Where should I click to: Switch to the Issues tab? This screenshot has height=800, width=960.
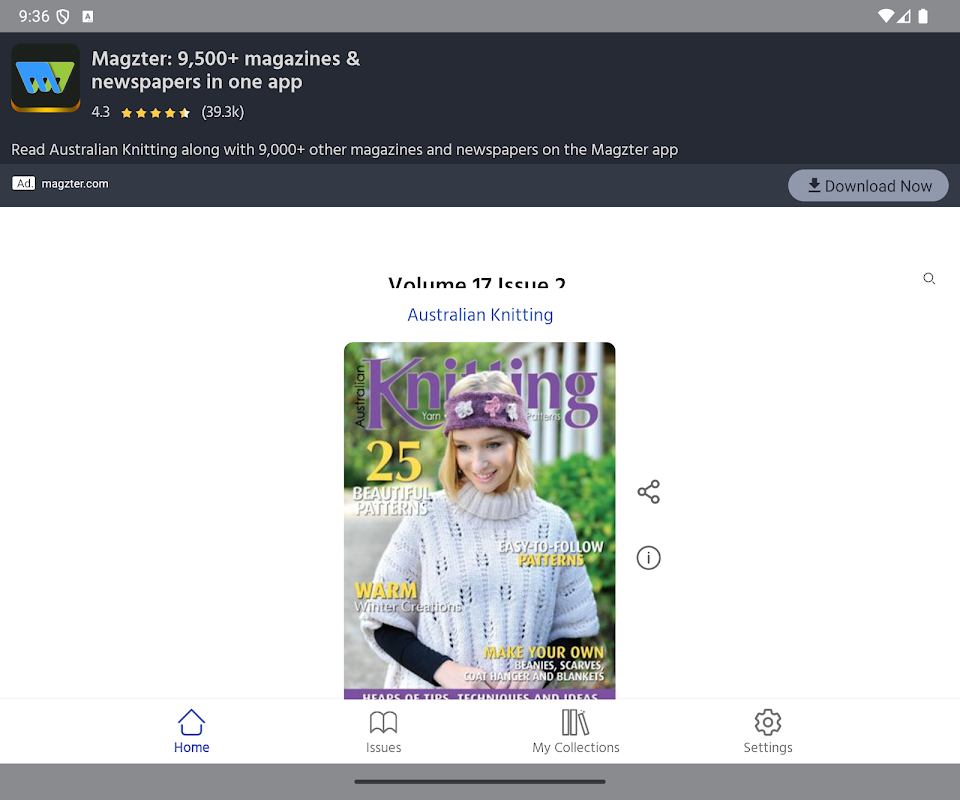pyautogui.click(x=383, y=731)
